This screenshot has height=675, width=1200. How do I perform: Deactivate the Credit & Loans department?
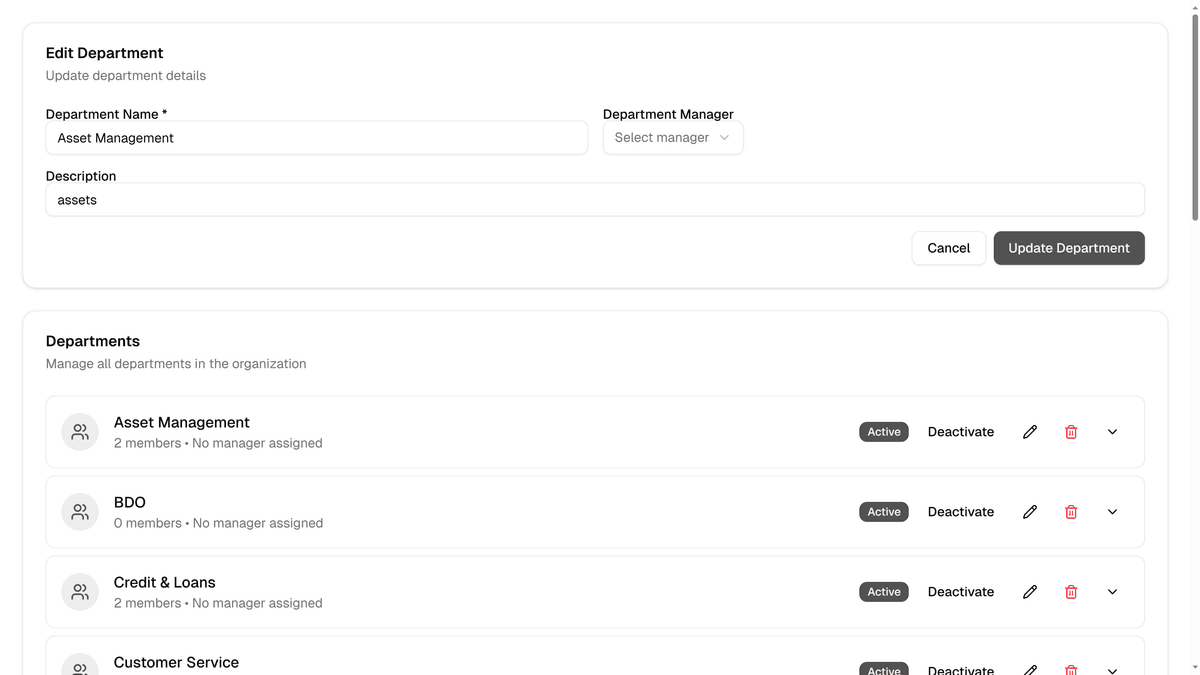coord(961,592)
